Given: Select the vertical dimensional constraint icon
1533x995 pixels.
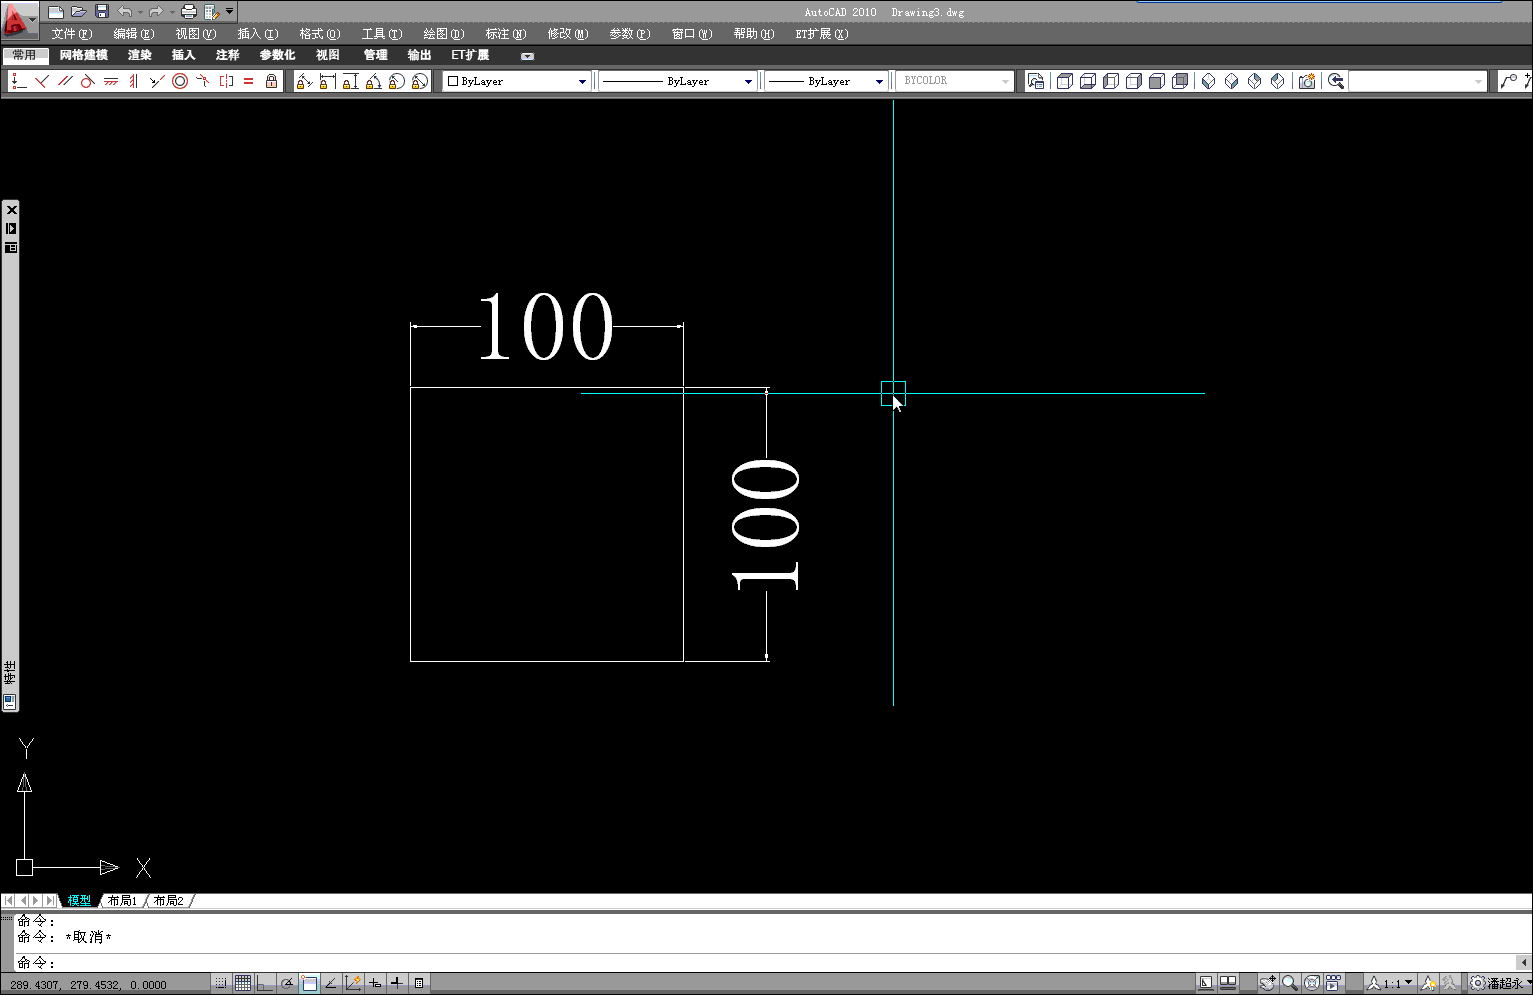Looking at the screenshot, I should pos(350,81).
